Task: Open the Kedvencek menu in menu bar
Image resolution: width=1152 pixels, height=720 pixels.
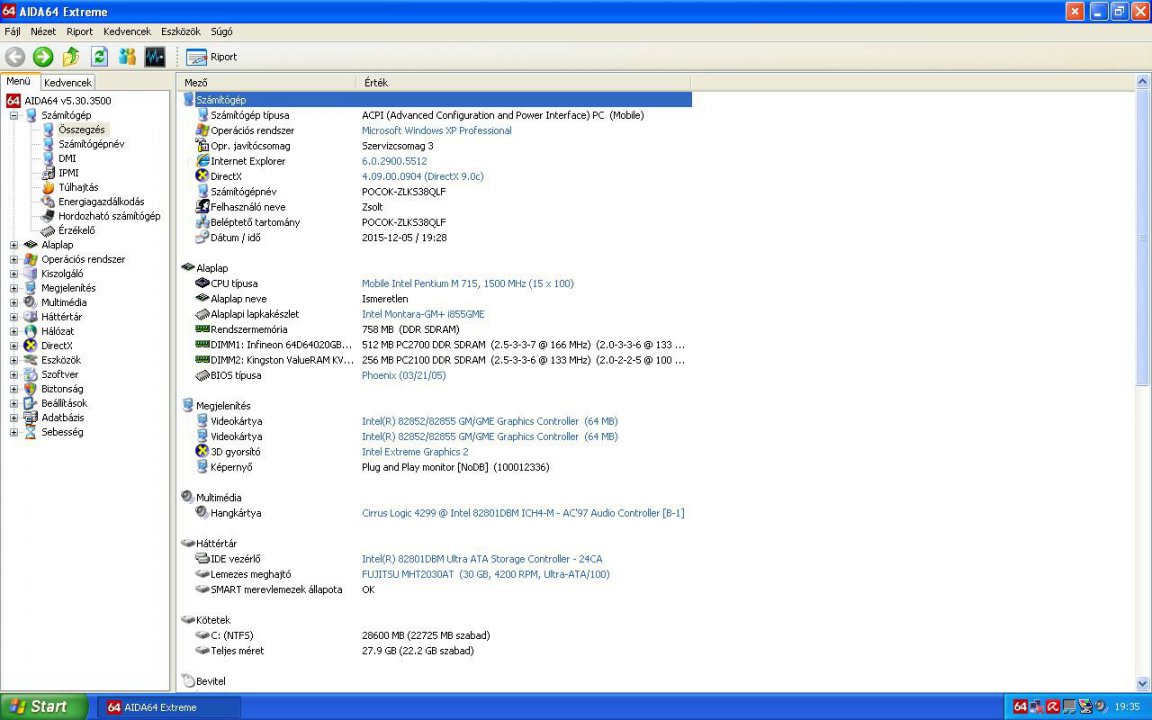Action: pyautogui.click(x=127, y=32)
